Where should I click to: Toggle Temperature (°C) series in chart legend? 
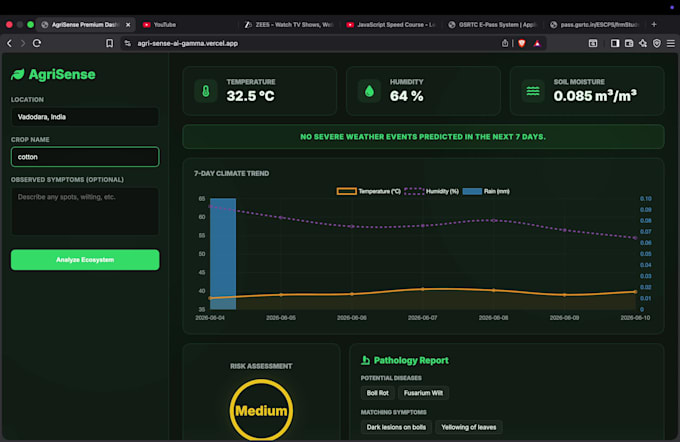(369, 191)
